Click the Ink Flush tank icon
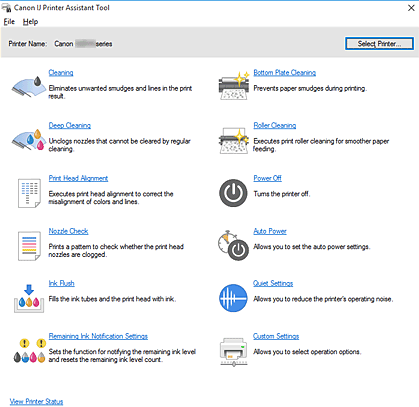This screenshot has width=419, height=407. pyautogui.click(x=29, y=298)
